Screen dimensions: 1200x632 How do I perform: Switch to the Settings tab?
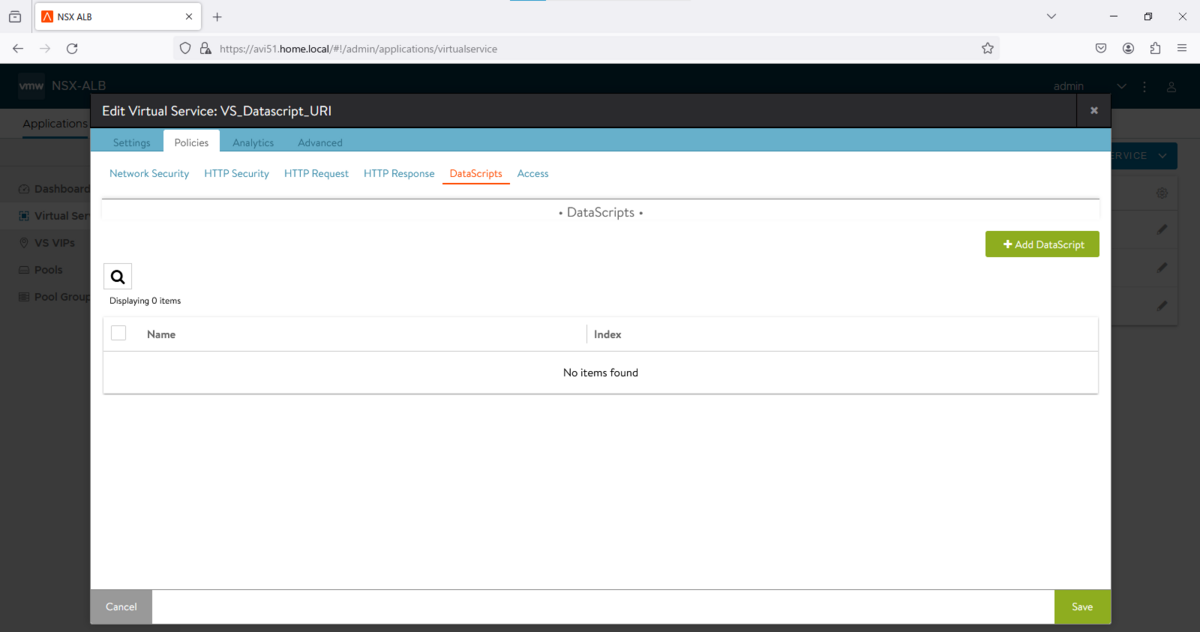(x=132, y=143)
